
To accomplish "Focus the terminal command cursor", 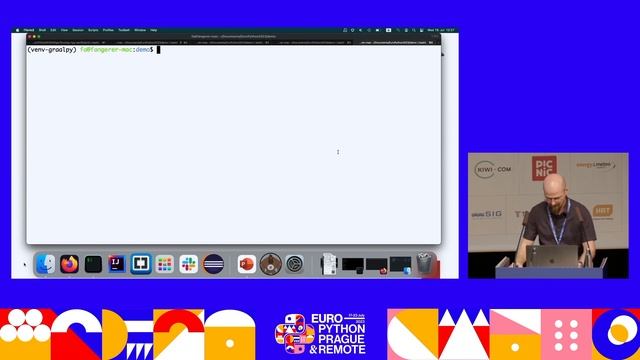I will pos(159,50).
